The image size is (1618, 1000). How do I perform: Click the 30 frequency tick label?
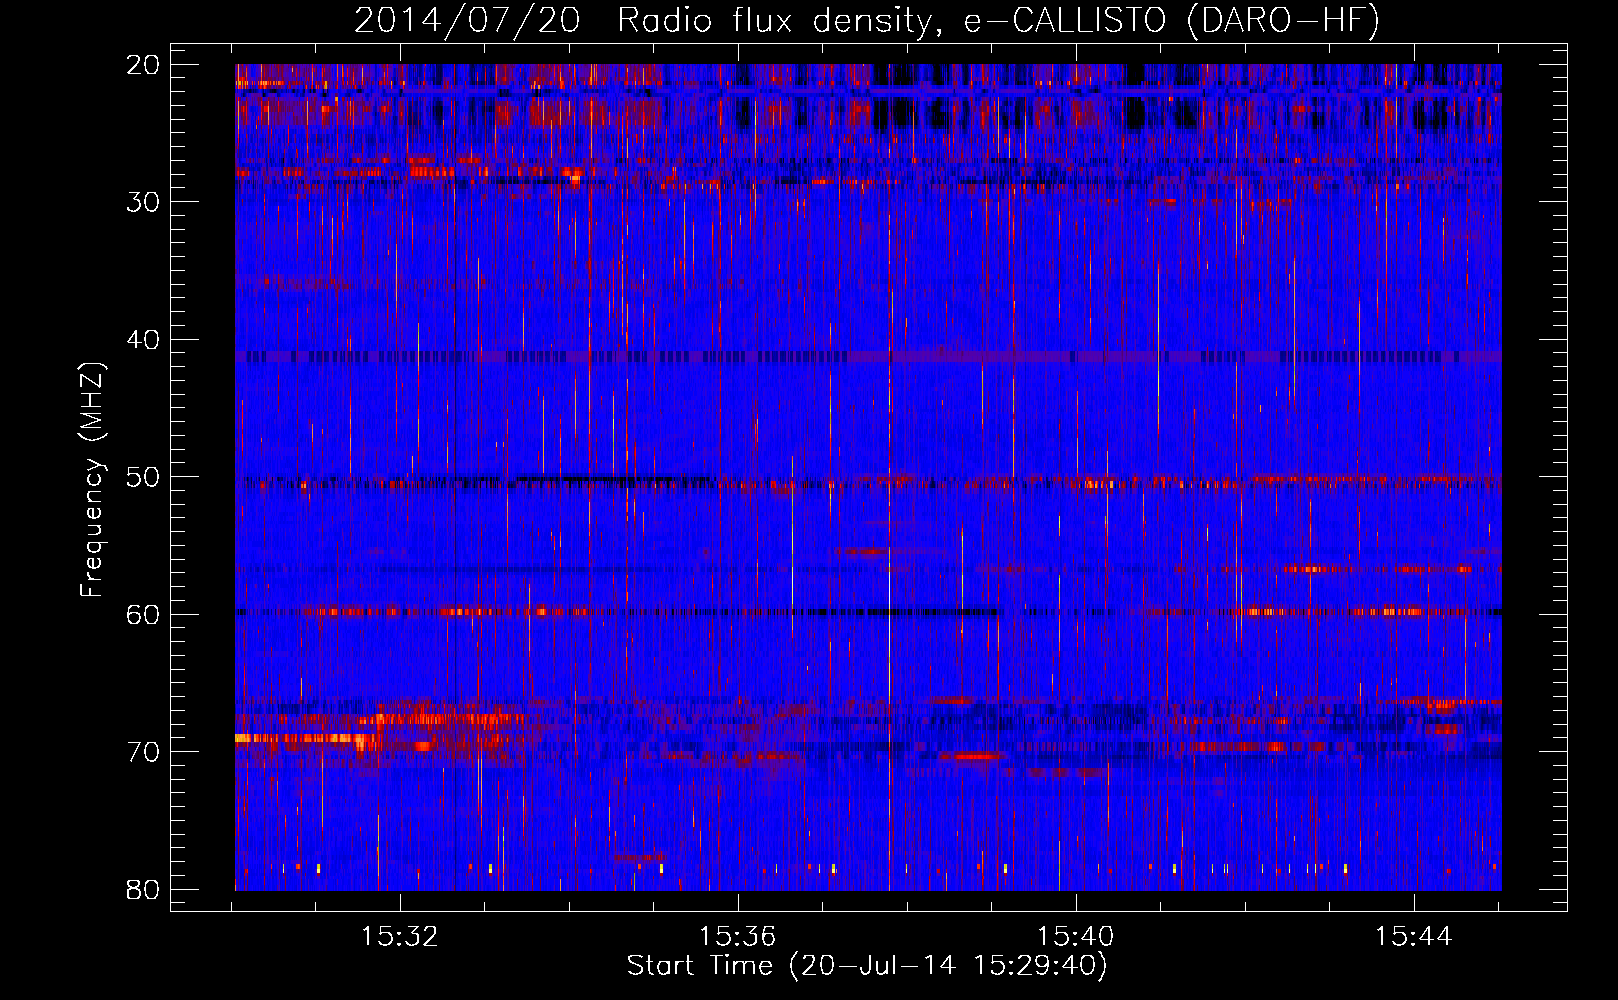tap(143, 202)
